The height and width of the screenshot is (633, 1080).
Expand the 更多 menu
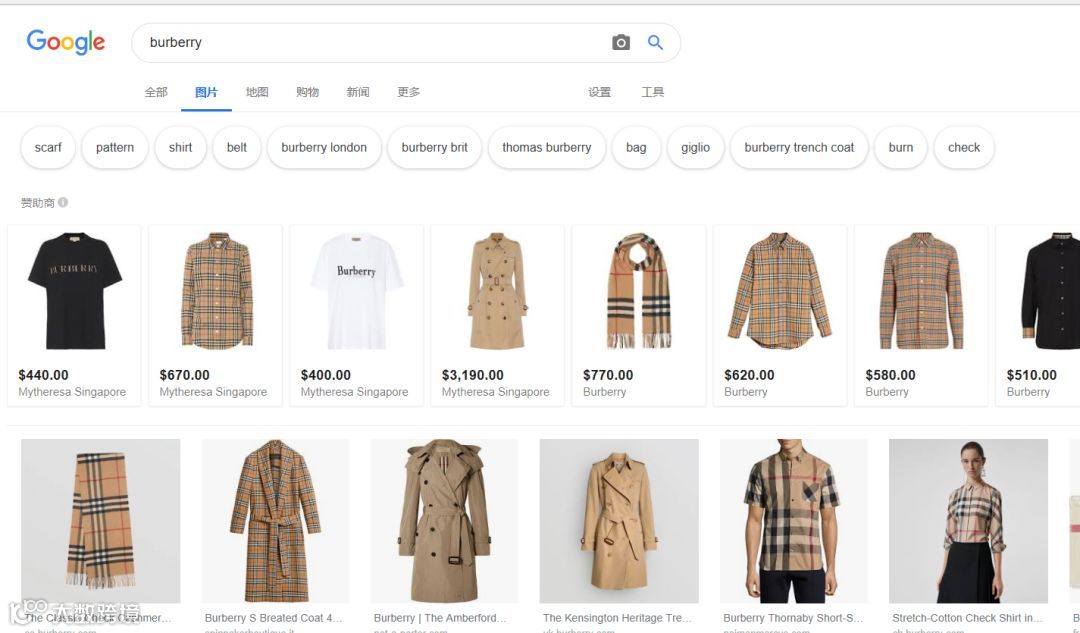[408, 92]
